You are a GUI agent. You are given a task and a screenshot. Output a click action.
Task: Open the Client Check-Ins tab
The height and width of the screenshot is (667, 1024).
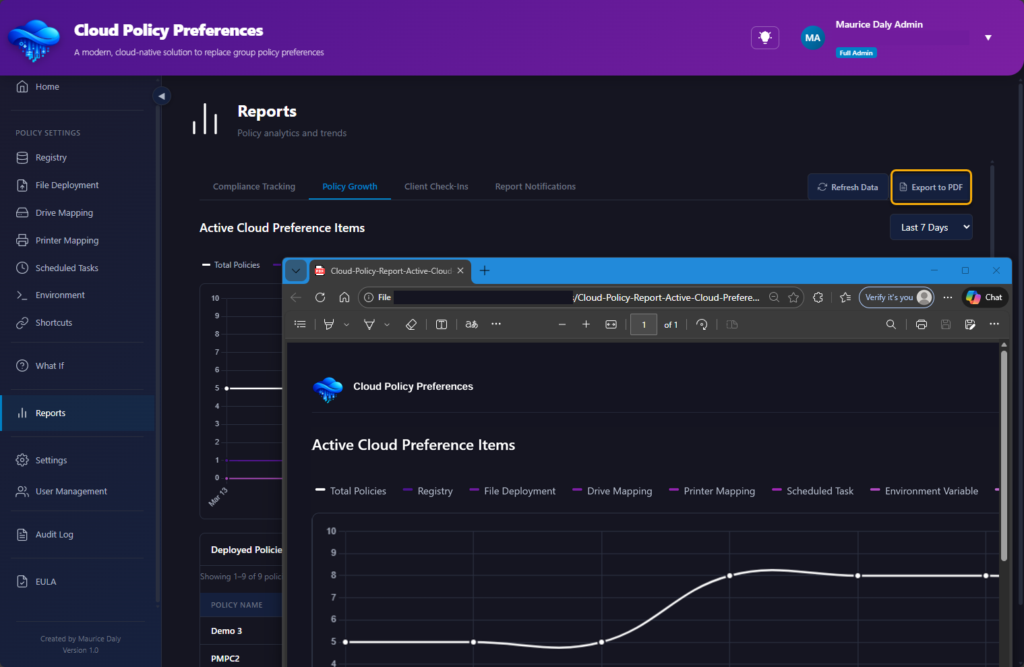[436, 187]
